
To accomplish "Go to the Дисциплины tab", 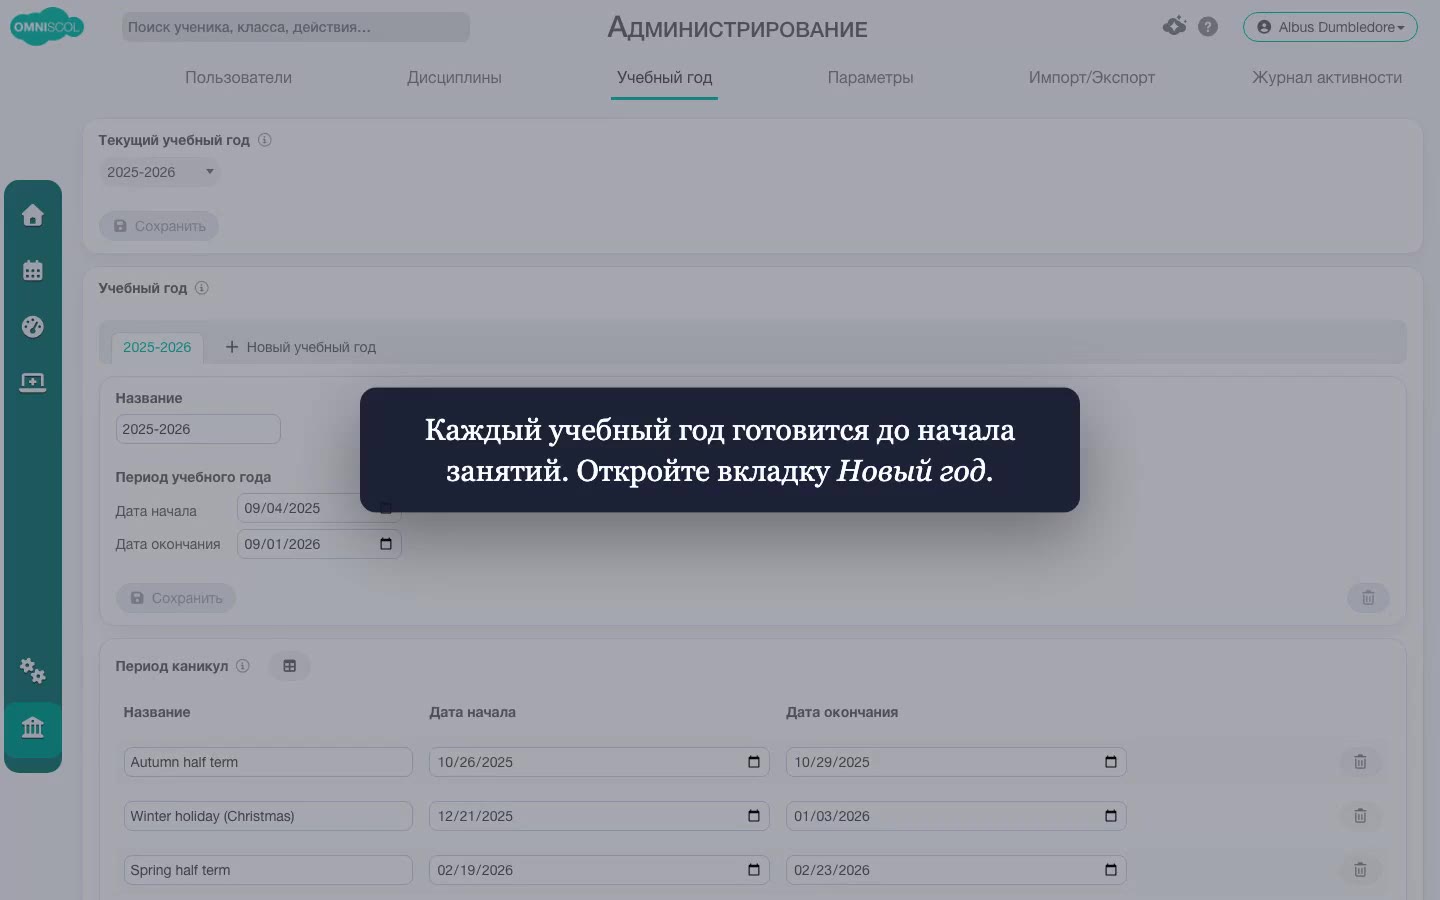I will pos(454,78).
